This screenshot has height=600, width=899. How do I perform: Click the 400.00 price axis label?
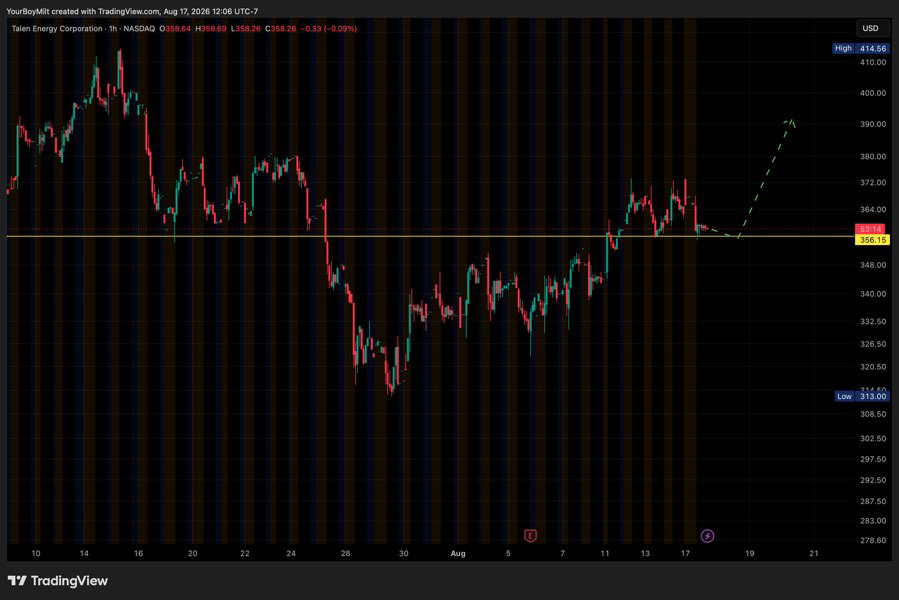(x=873, y=93)
